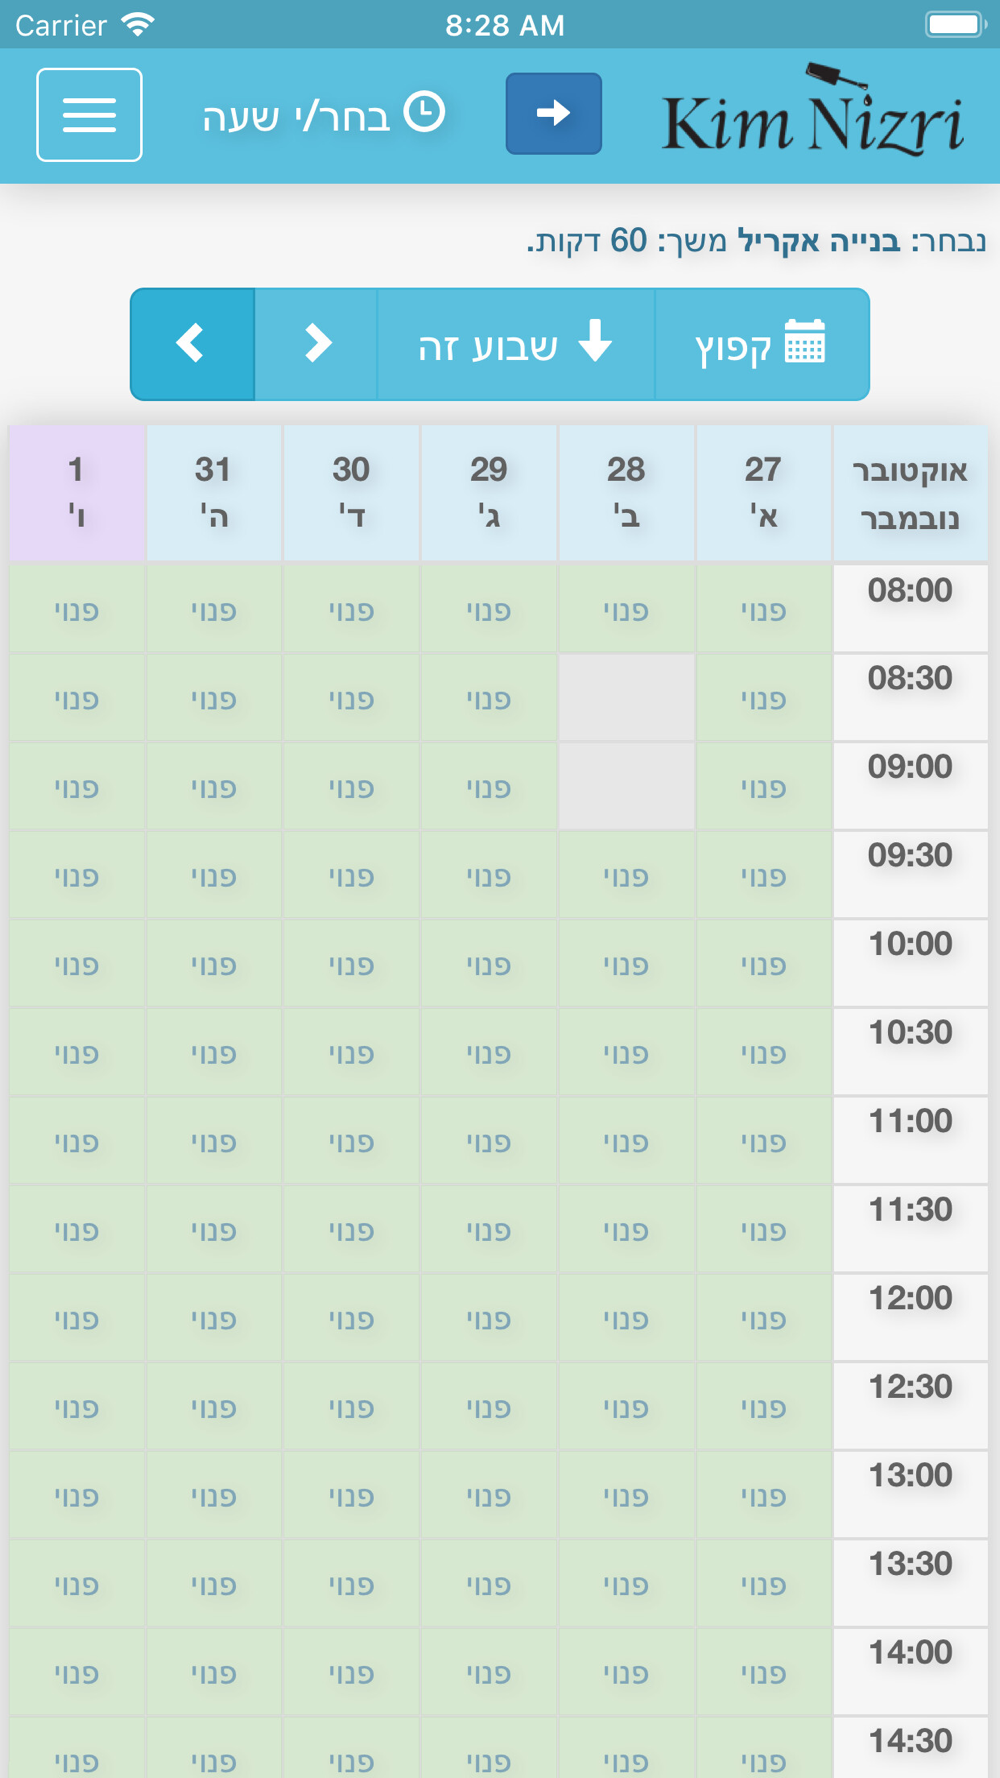Choose the 13:30 slot on day 29
The image size is (1000, 1778).
click(489, 1584)
